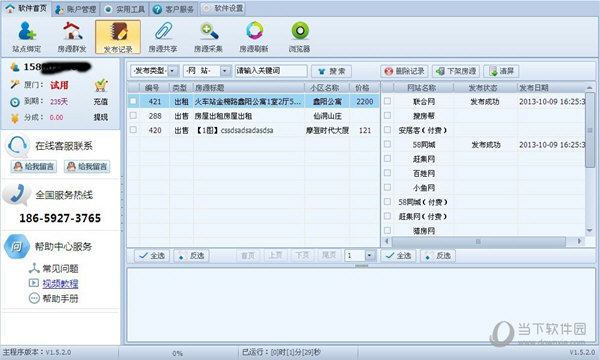This screenshot has height=360, width=600.
Task: Open the 视频教程 video tutorial link
Action: (x=60, y=283)
